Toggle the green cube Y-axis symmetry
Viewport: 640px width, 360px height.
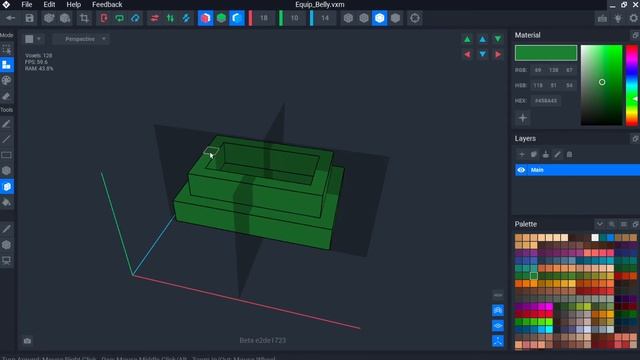pos(221,18)
